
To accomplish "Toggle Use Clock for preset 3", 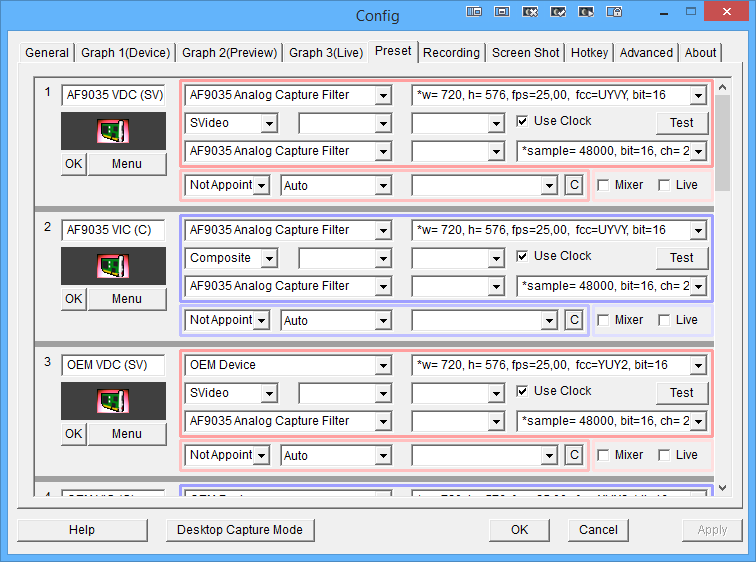I will (x=522, y=391).
